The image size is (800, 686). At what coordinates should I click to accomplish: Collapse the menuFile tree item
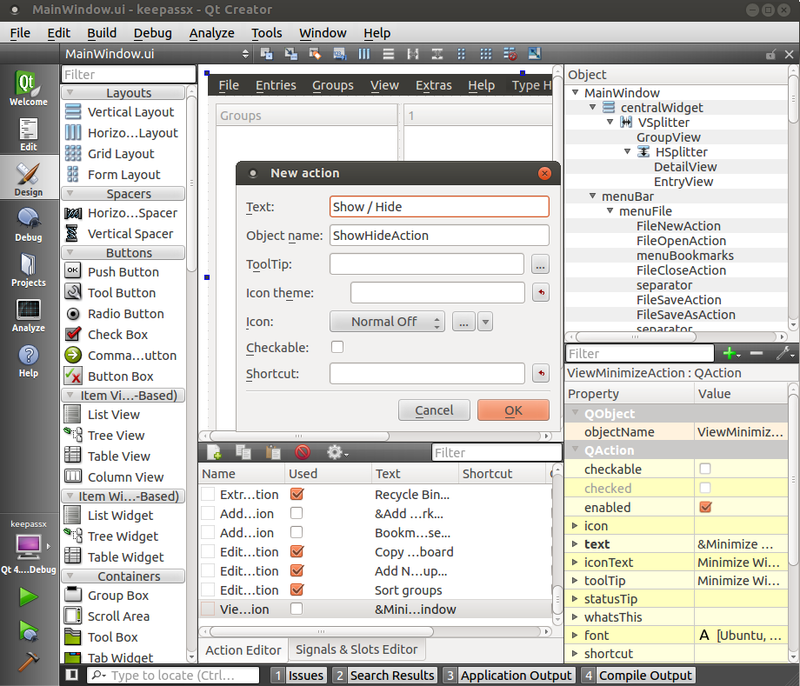[608, 211]
